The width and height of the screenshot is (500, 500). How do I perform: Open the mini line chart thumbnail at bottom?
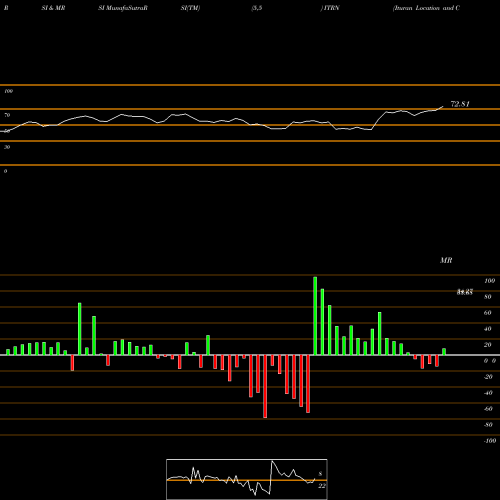[x=247, y=479]
